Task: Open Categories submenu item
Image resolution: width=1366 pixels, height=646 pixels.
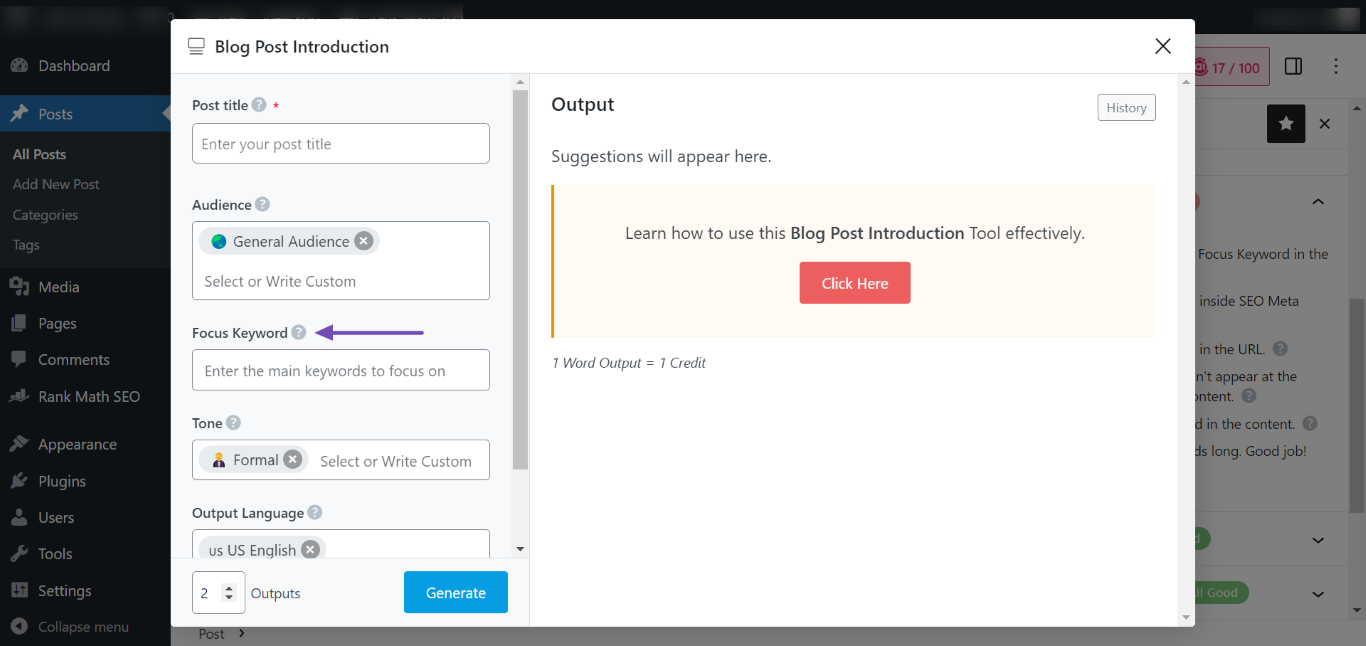Action: pos(45,215)
